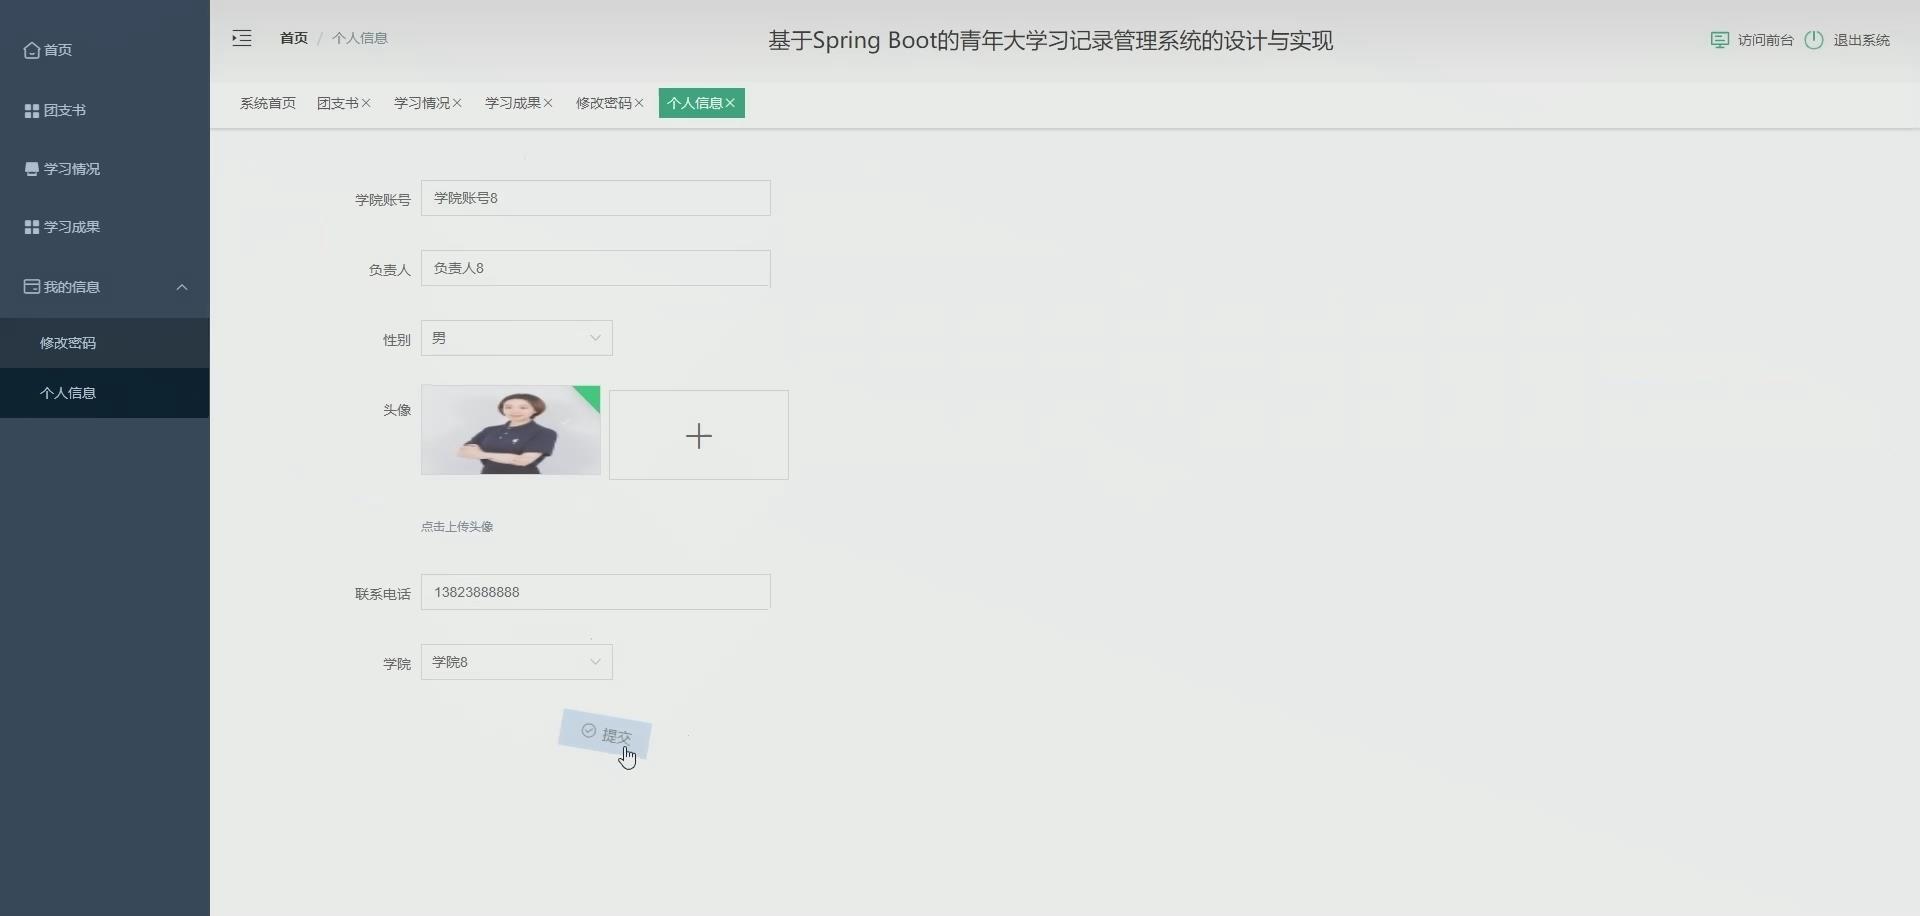This screenshot has width=1920, height=916.
Task: Open the 性别 dropdown showing 男
Action: point(517,338)
